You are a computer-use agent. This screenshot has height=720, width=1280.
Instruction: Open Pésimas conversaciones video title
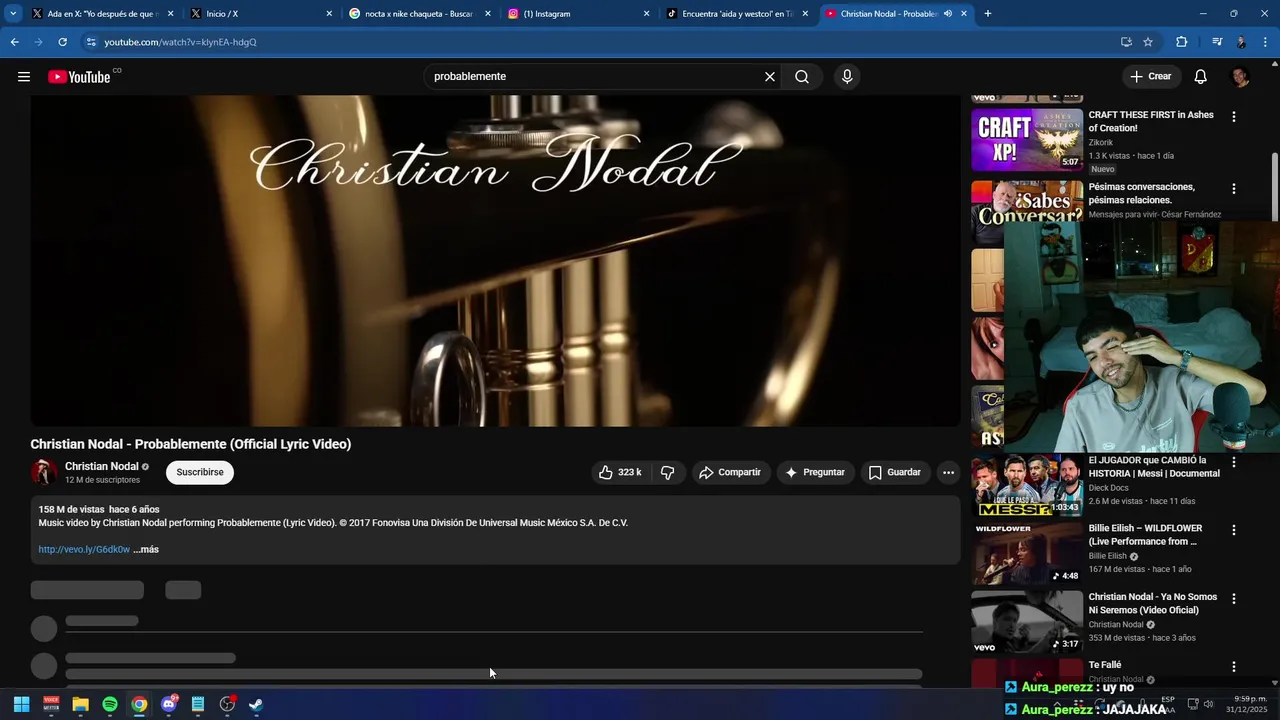1141,193
